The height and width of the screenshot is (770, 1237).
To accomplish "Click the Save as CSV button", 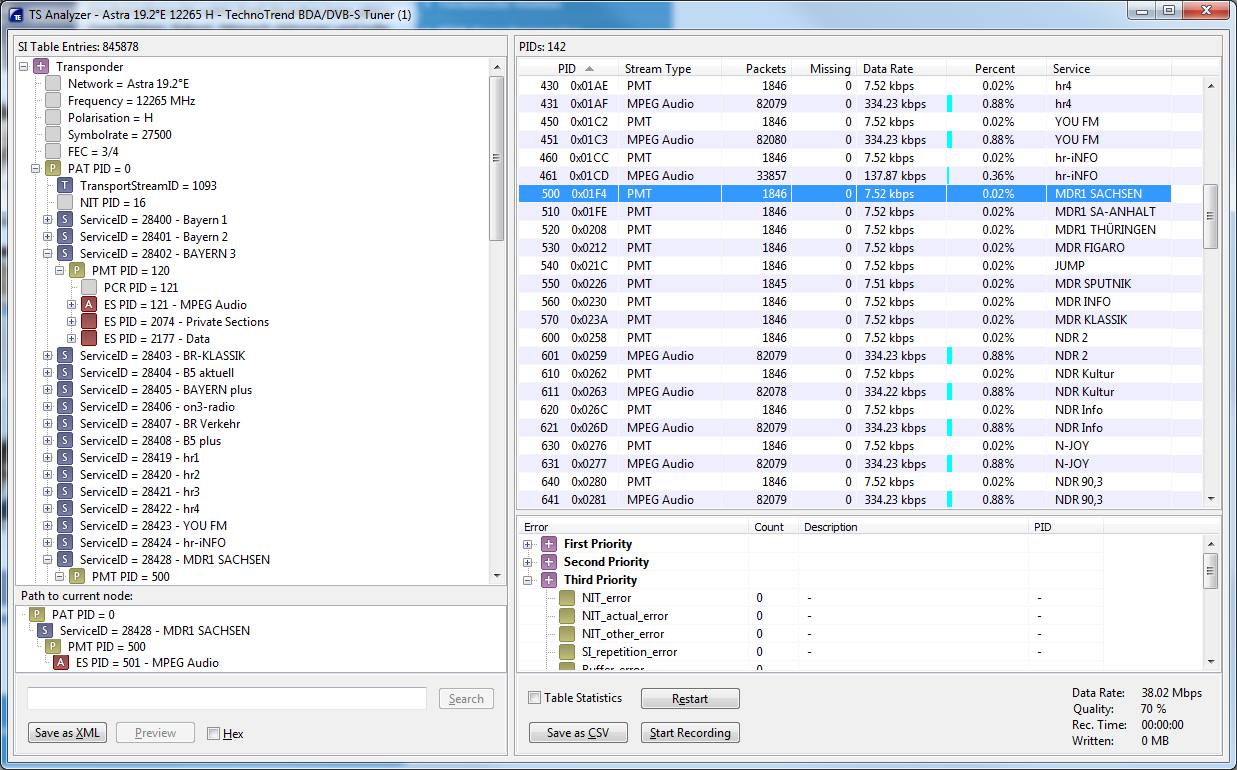I will click(578, 733).
